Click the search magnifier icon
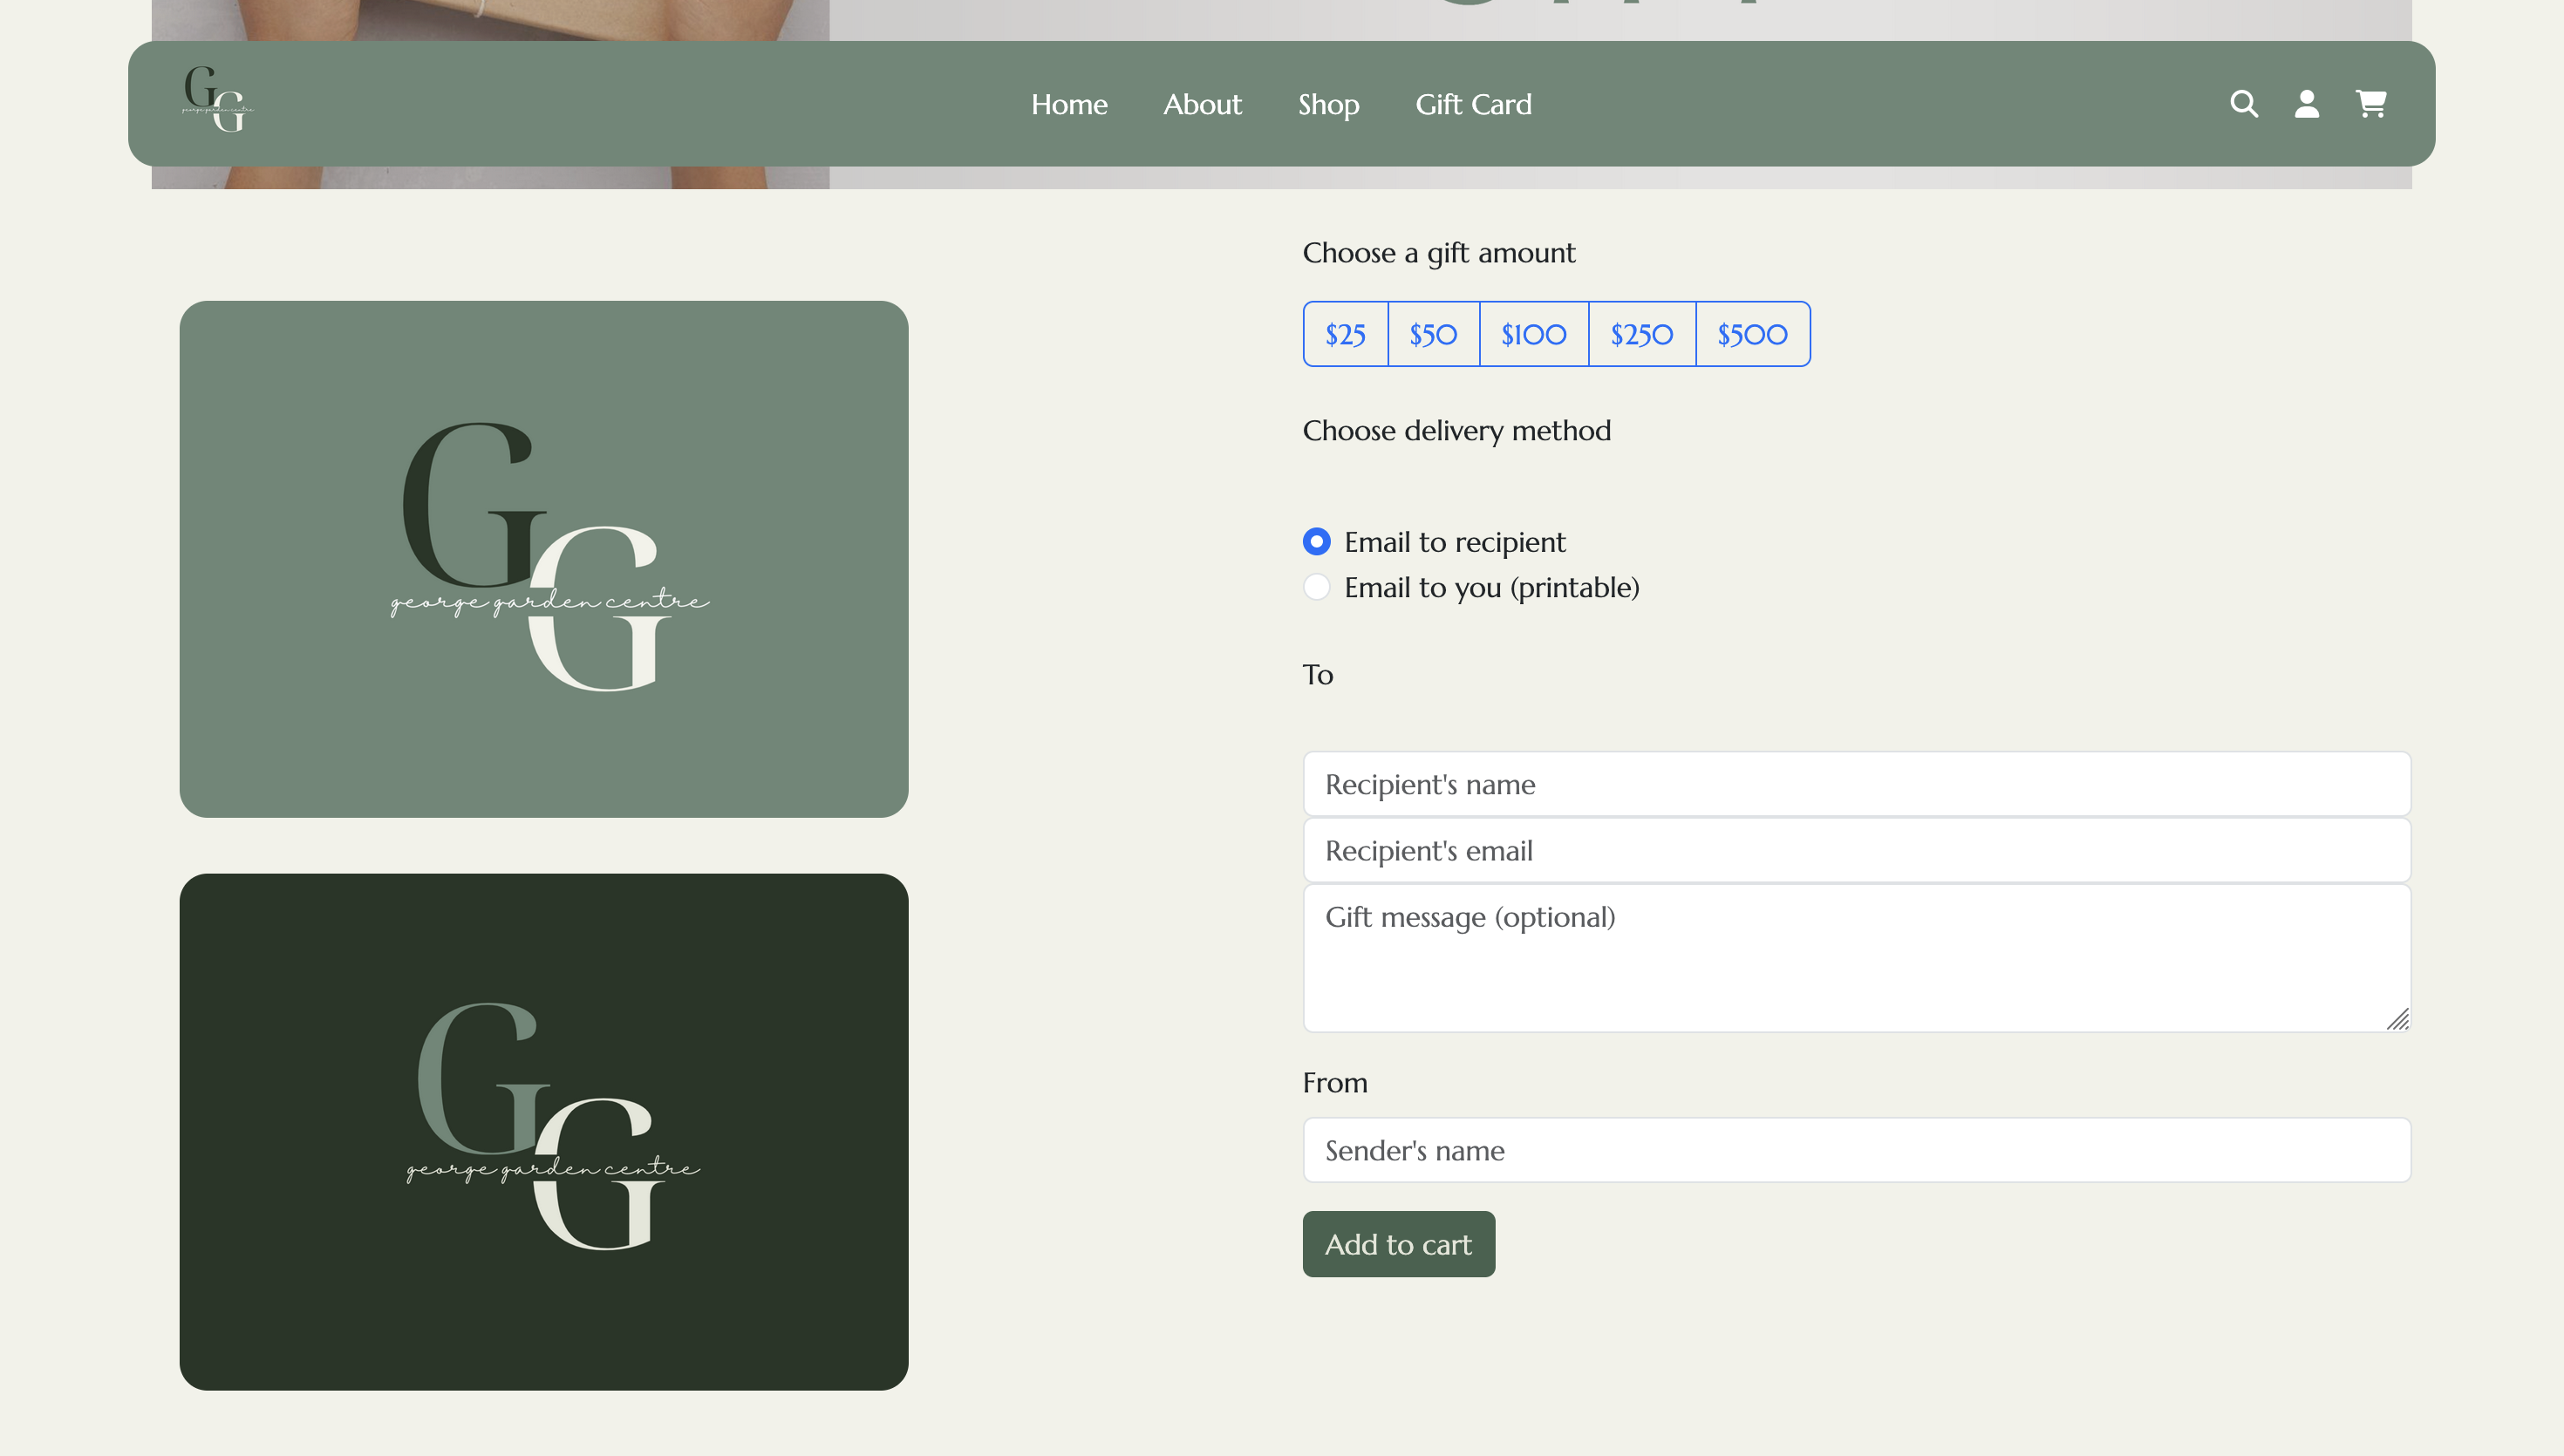 (2244, 104)
